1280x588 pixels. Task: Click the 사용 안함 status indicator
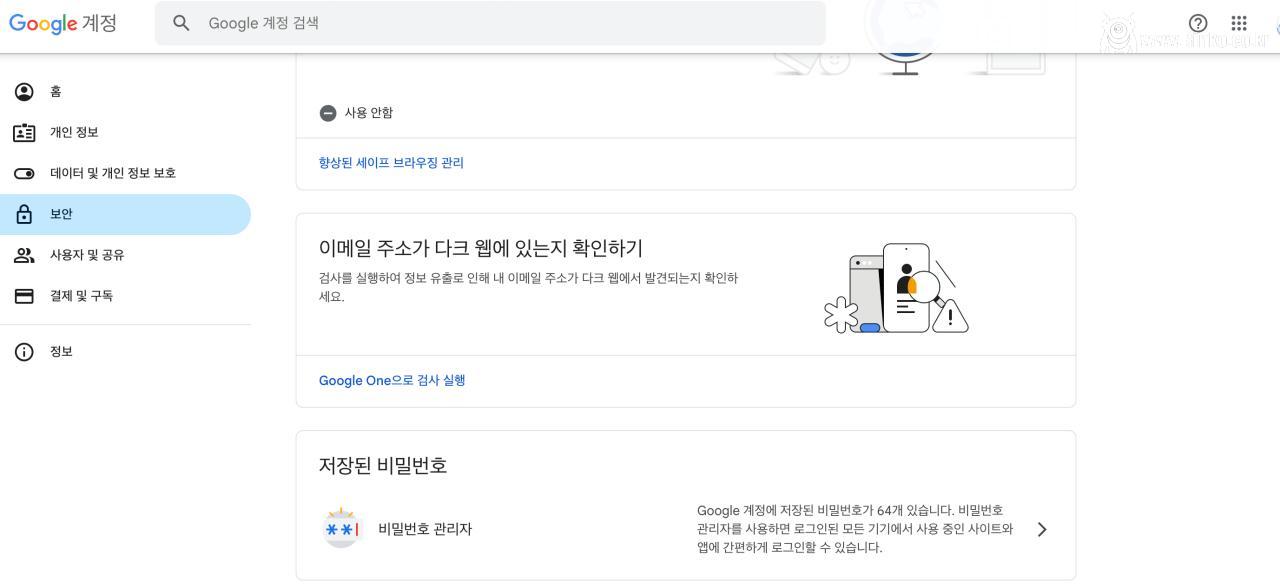(x=357, y=113)
